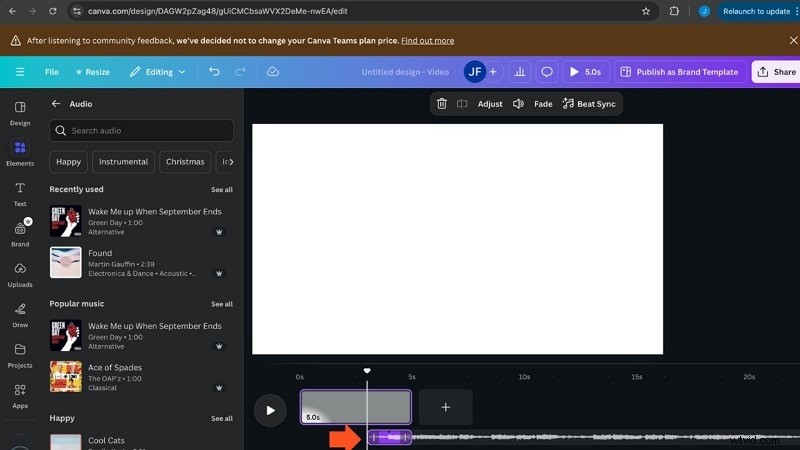Open the audio volume speaker icon
Image resolution: width=800 pixels, height=450 pixels.
tap(518, 104)
